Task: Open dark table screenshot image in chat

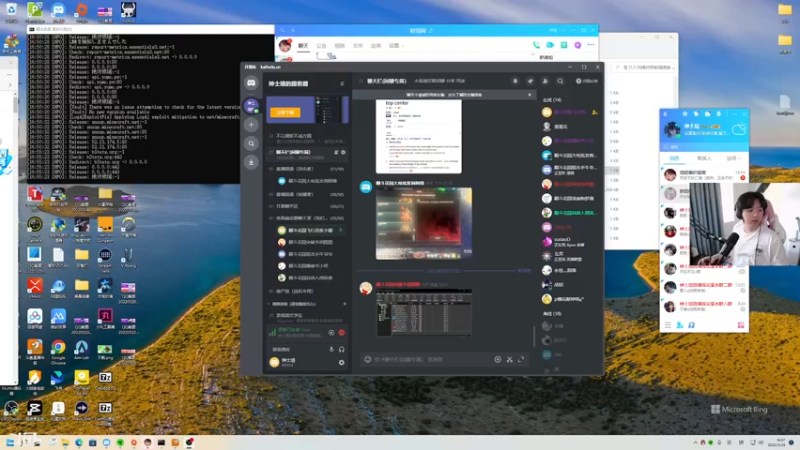Action: [x=424, y=313]
